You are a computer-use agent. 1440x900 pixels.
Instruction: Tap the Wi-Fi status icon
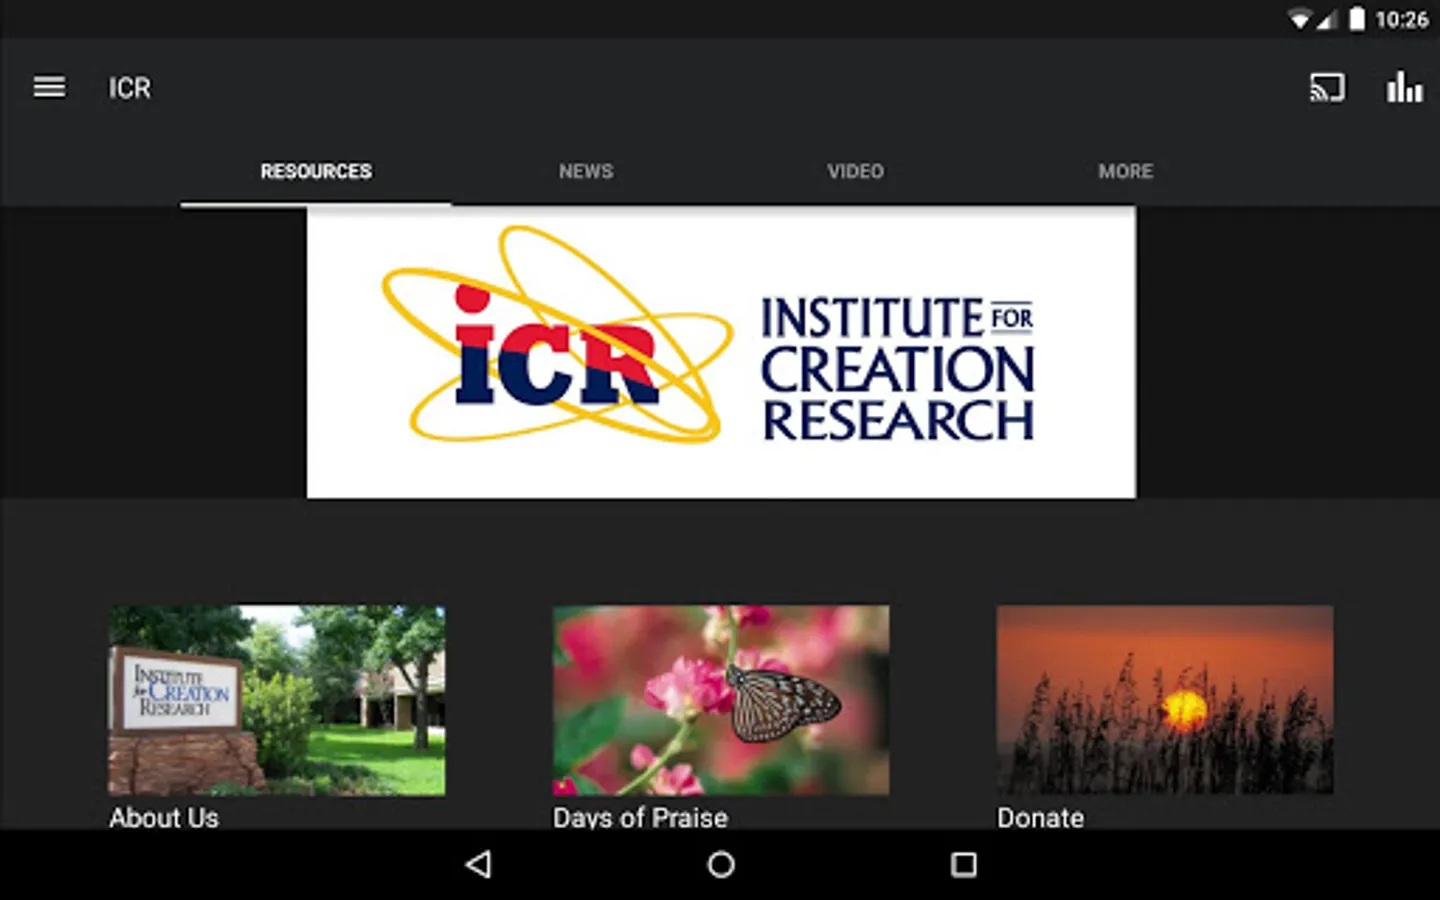click(1299, 19)
